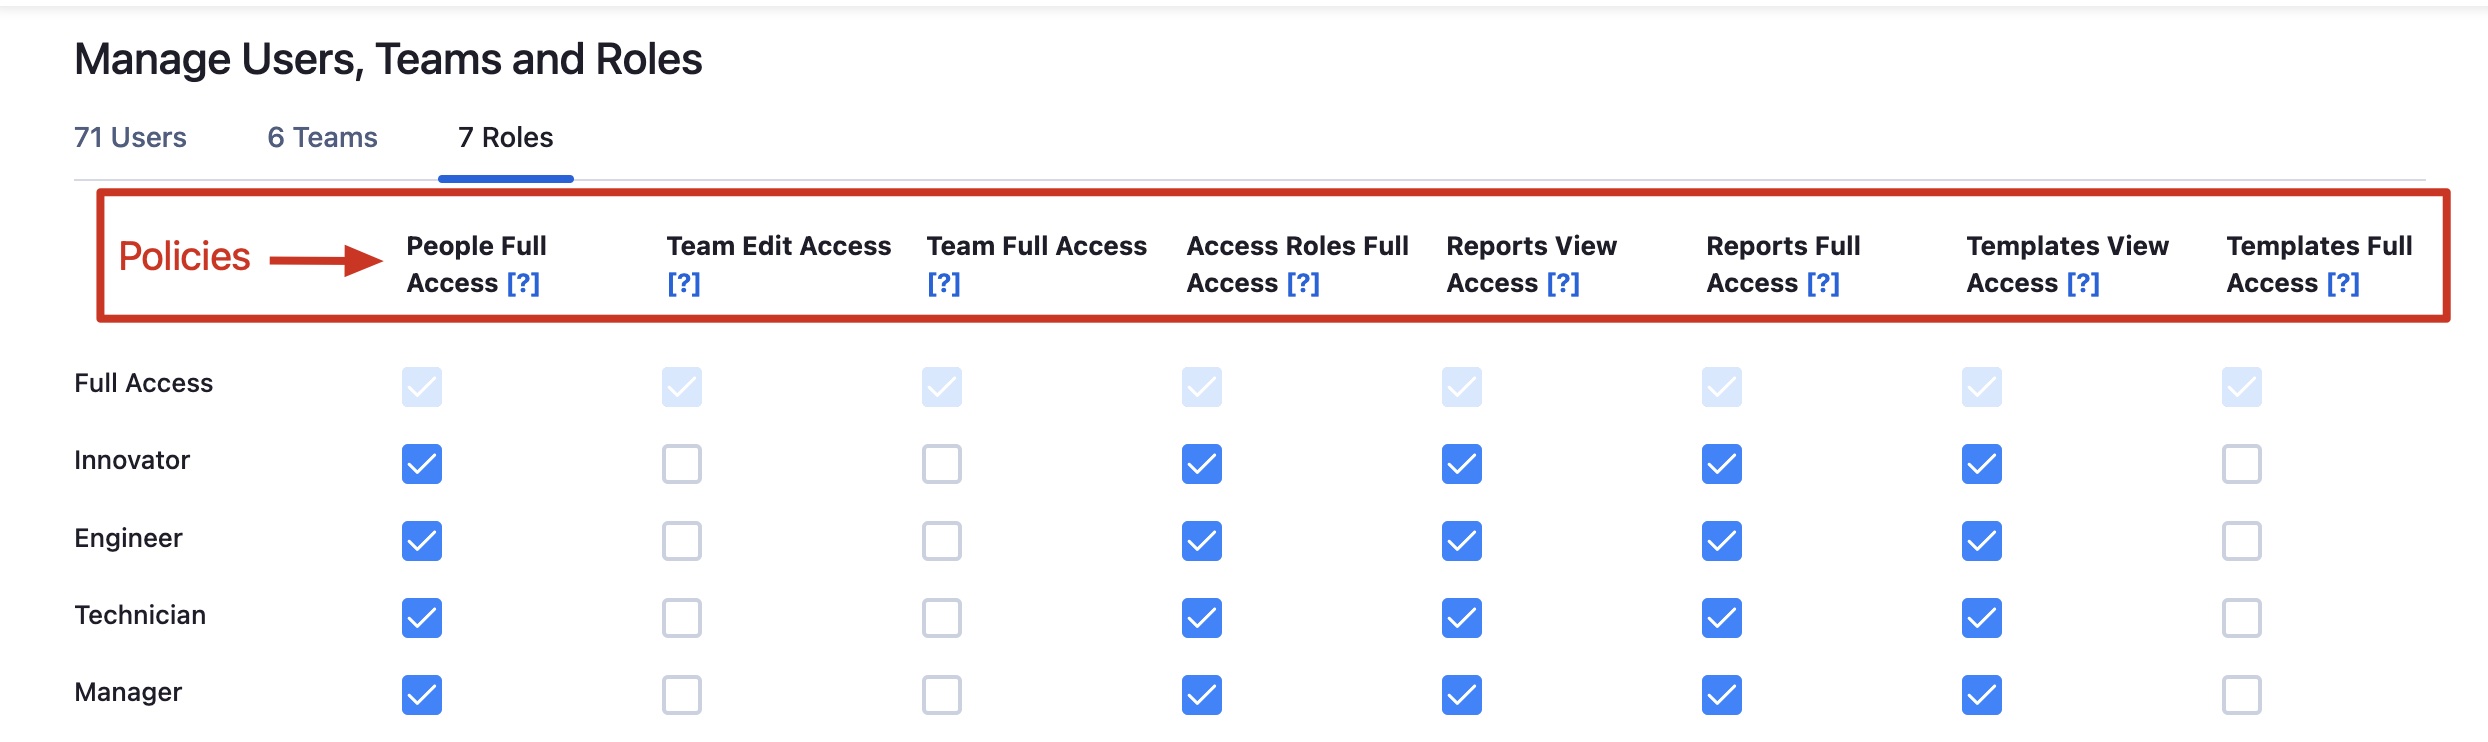The width and height of the screenshot is (2488, 742).
Task: Open help for People Full Access policy
Action: [x=523, y=284]
